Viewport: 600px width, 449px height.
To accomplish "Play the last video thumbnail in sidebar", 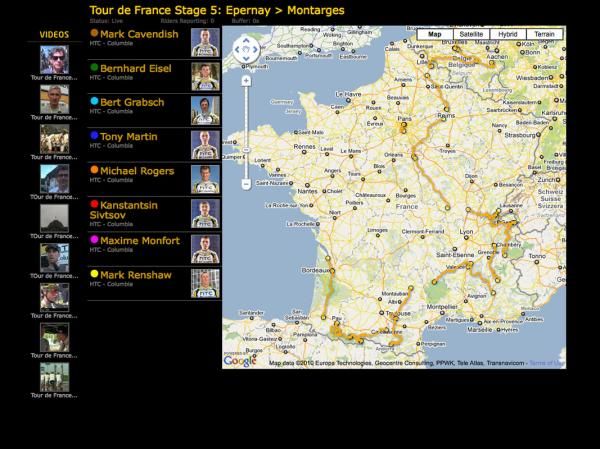I will coord(55,377).
